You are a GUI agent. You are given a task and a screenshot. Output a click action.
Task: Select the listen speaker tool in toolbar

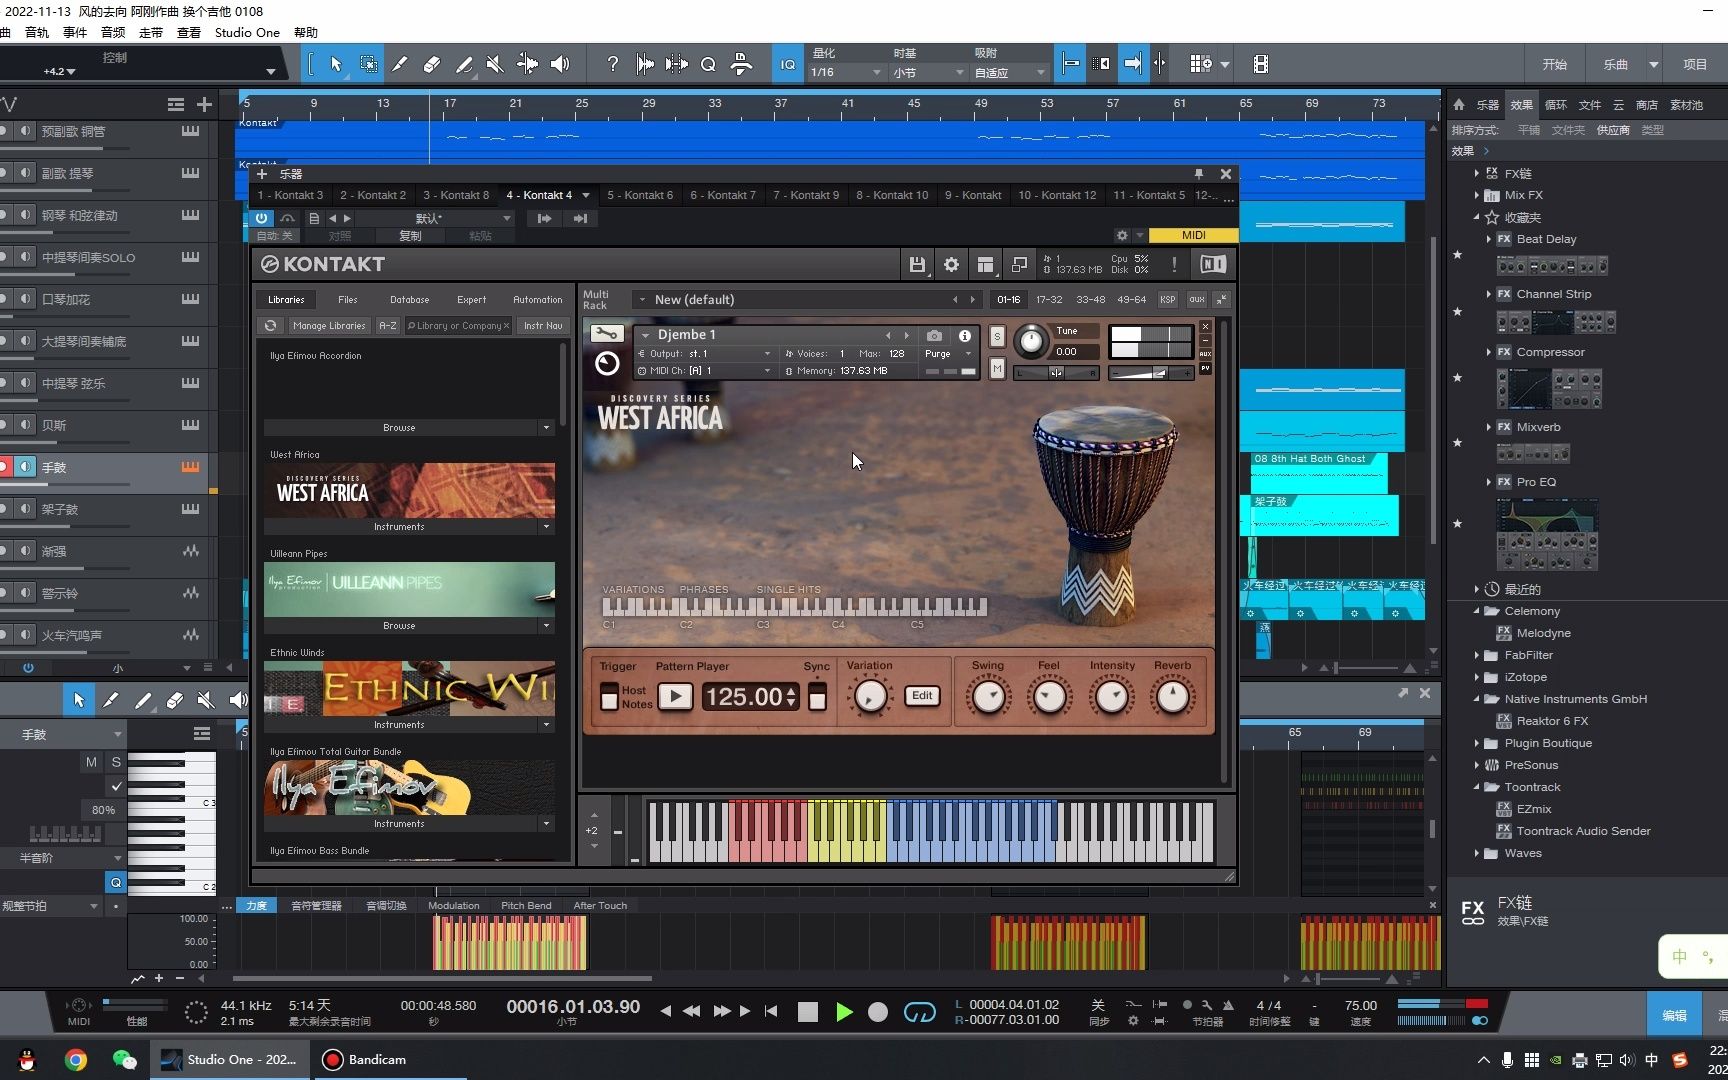click(x=560, y=64)
